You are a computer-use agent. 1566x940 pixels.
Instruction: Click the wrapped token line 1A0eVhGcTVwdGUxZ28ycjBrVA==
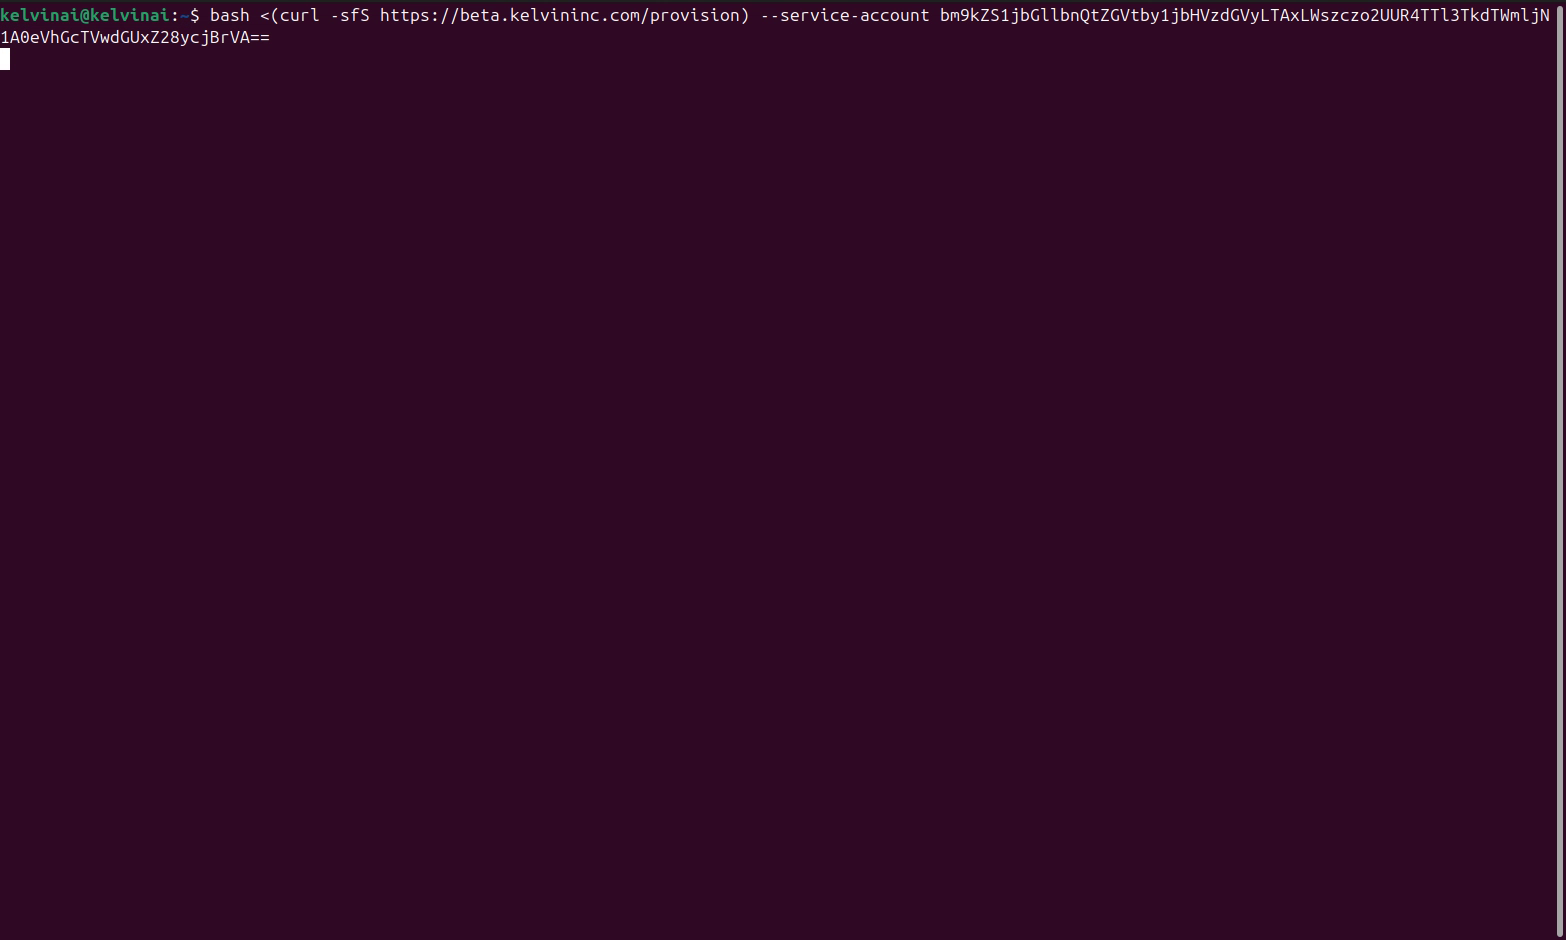pos(135,37)
